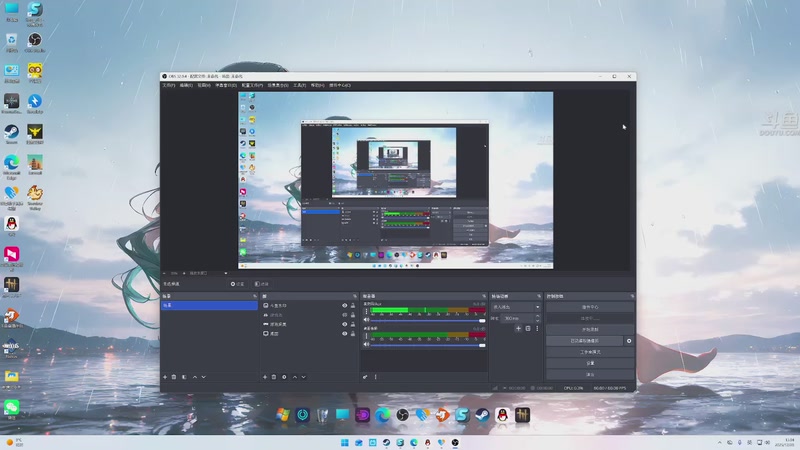Remove the selected scene using trash icon
This screenshot has width=800, height=450.
pos(174,377)
